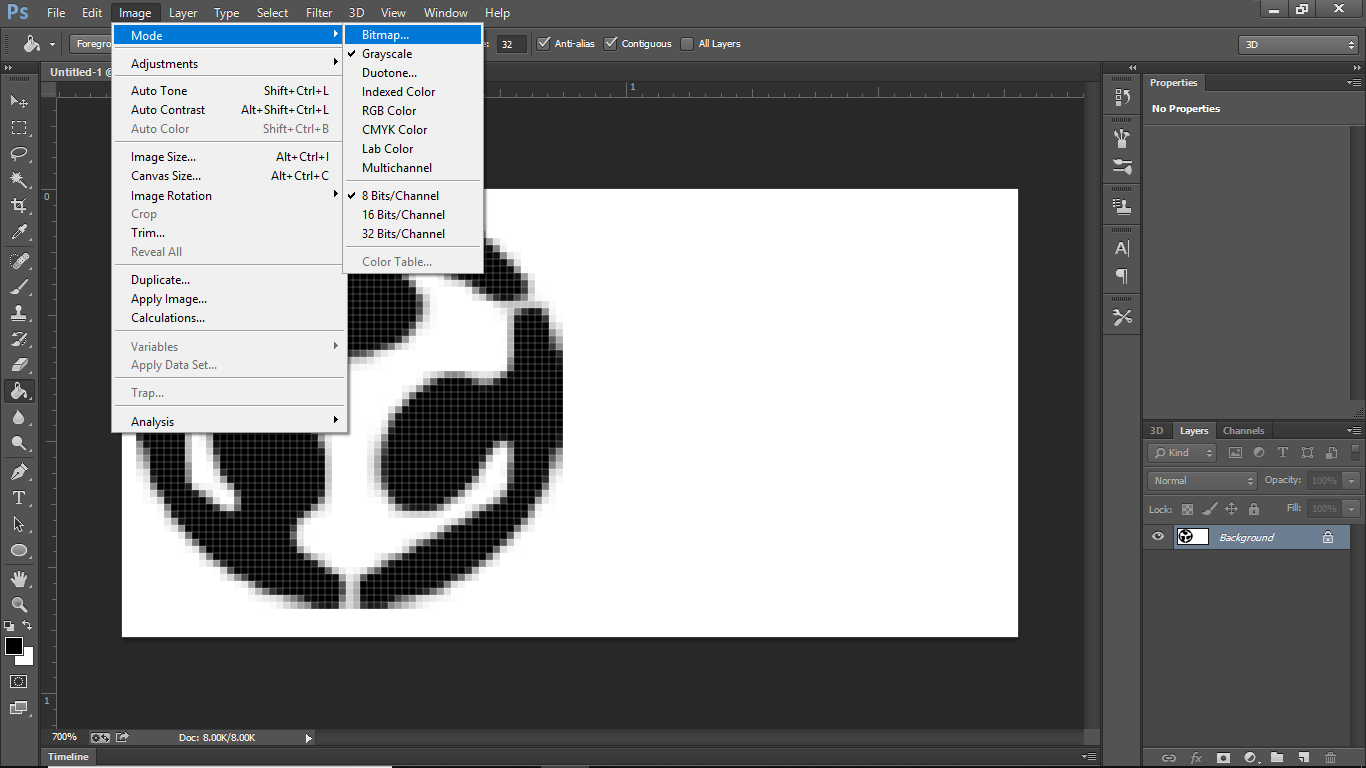Screen dimensions: 1366x768
Task: Select the Spot Healing Brush tool
Action: click(19, 261)
